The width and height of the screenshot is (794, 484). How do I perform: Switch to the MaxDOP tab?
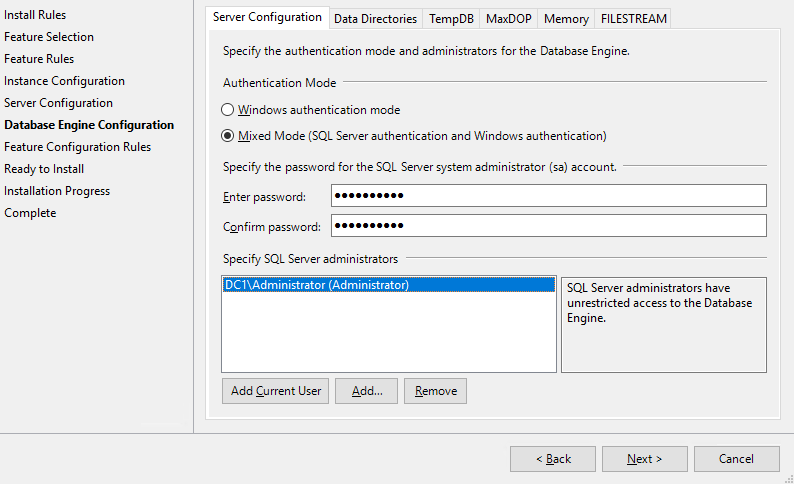coord(508,19)
